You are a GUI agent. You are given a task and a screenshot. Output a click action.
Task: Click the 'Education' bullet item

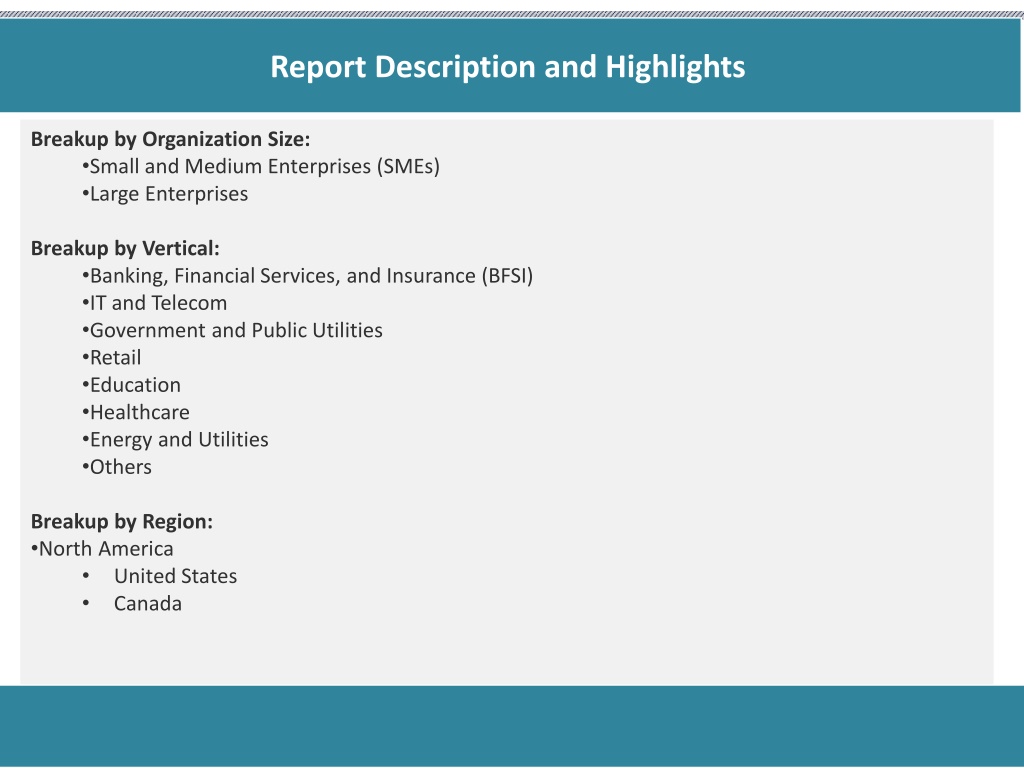[131, 385]
